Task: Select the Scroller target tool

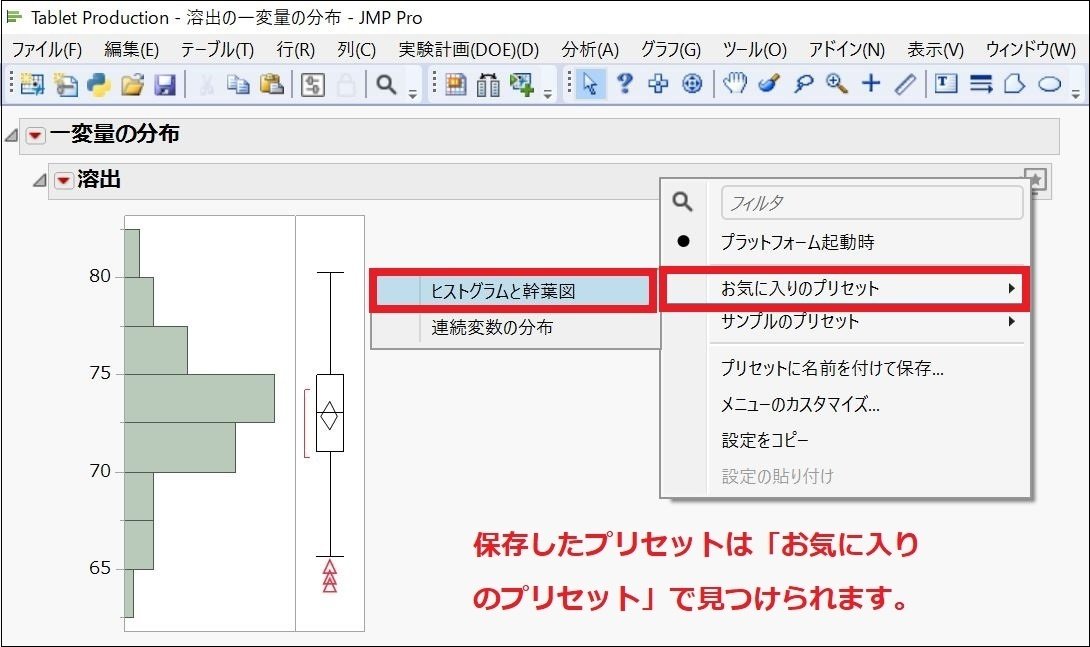Action: pyautogui.click(x=692, y=84)
